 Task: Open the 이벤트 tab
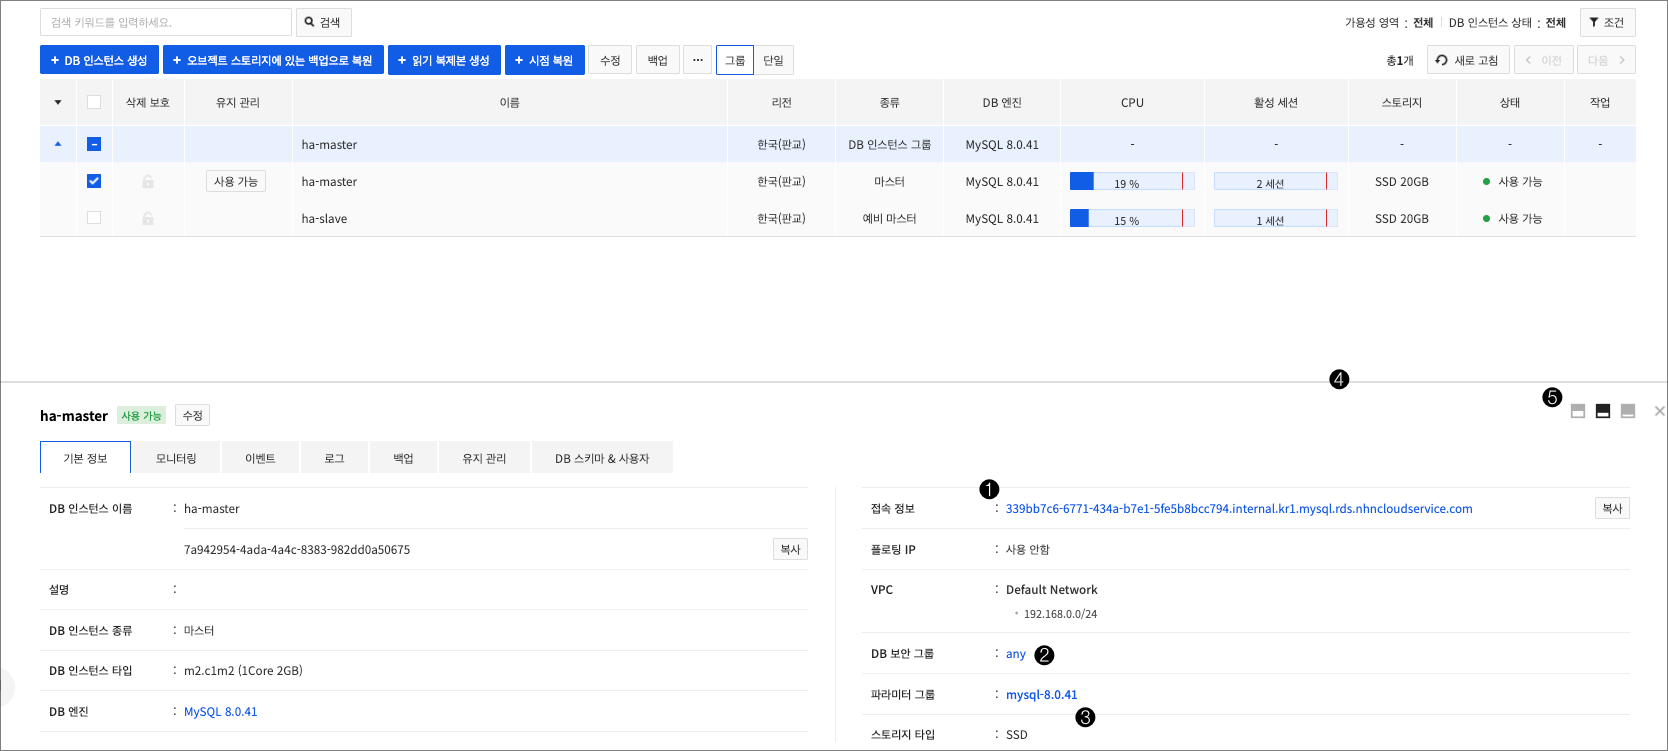point(260,458)
